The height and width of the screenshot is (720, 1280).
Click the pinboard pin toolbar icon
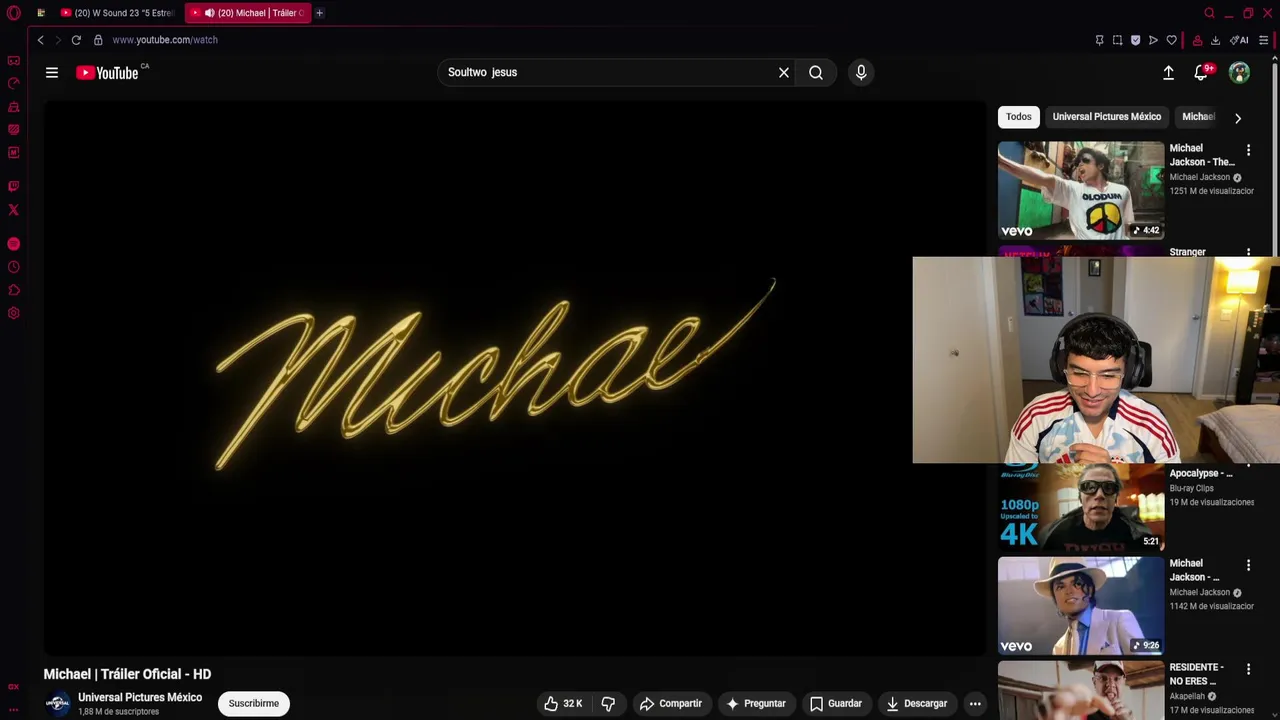pyautogui.click(x=1099, y=40)
